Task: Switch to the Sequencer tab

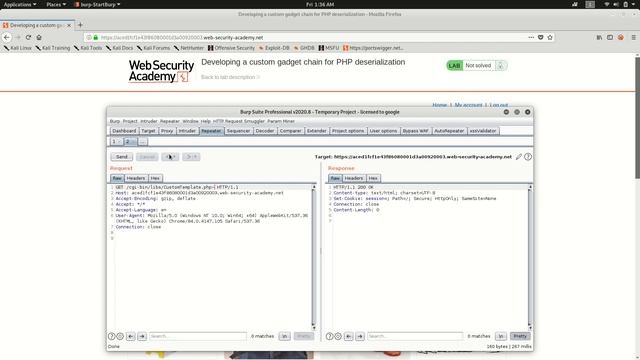Action: (238, 131)
